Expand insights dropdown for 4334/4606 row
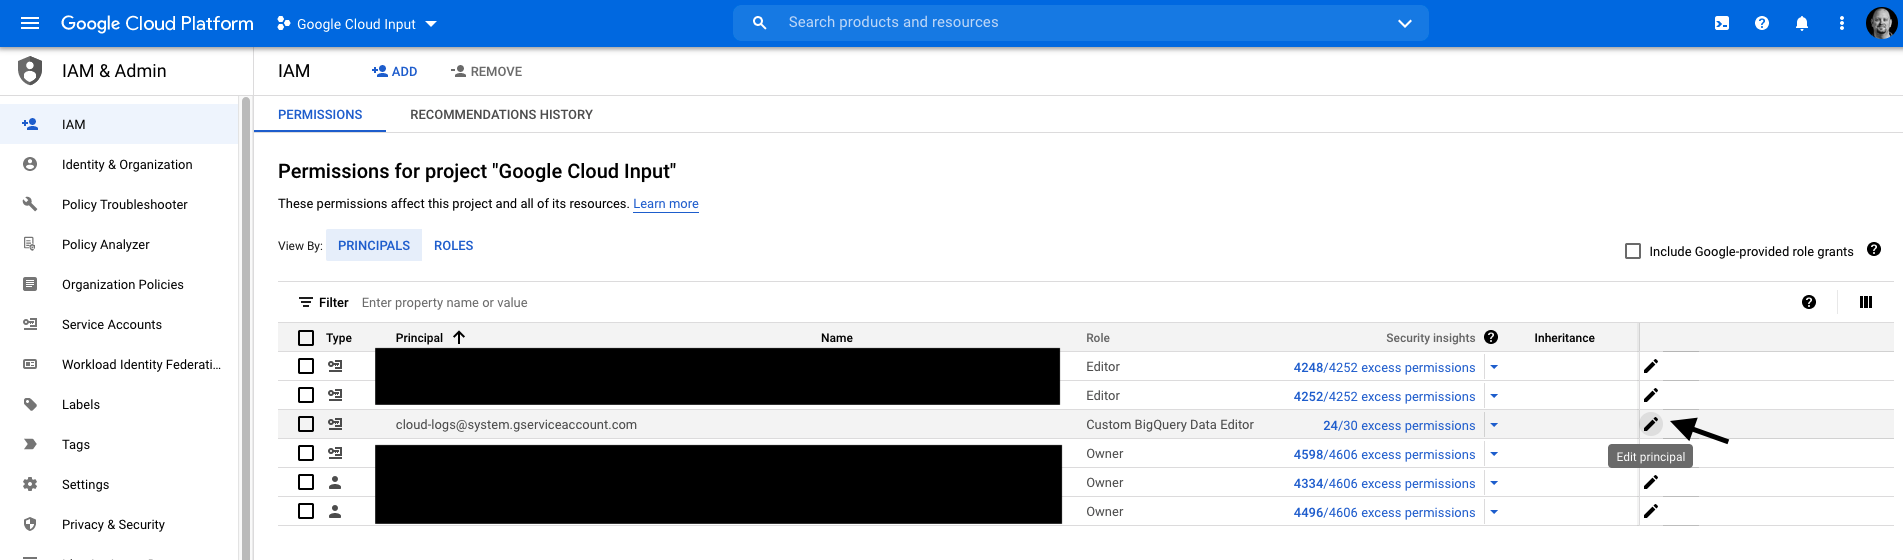Viewport: 1903px width, 560px height. (x=1494, y=483)
